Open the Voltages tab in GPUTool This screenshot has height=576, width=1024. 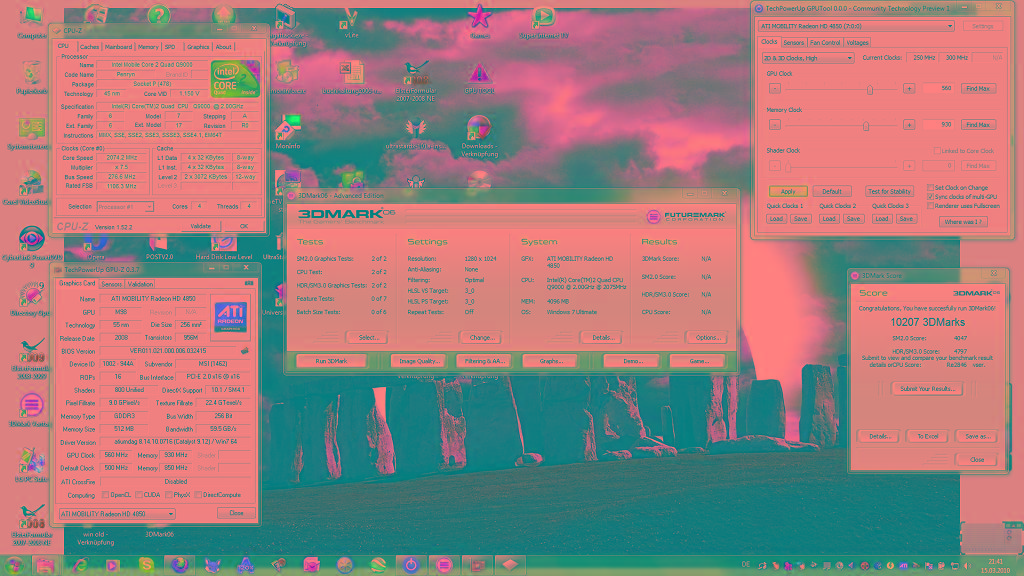857,42
